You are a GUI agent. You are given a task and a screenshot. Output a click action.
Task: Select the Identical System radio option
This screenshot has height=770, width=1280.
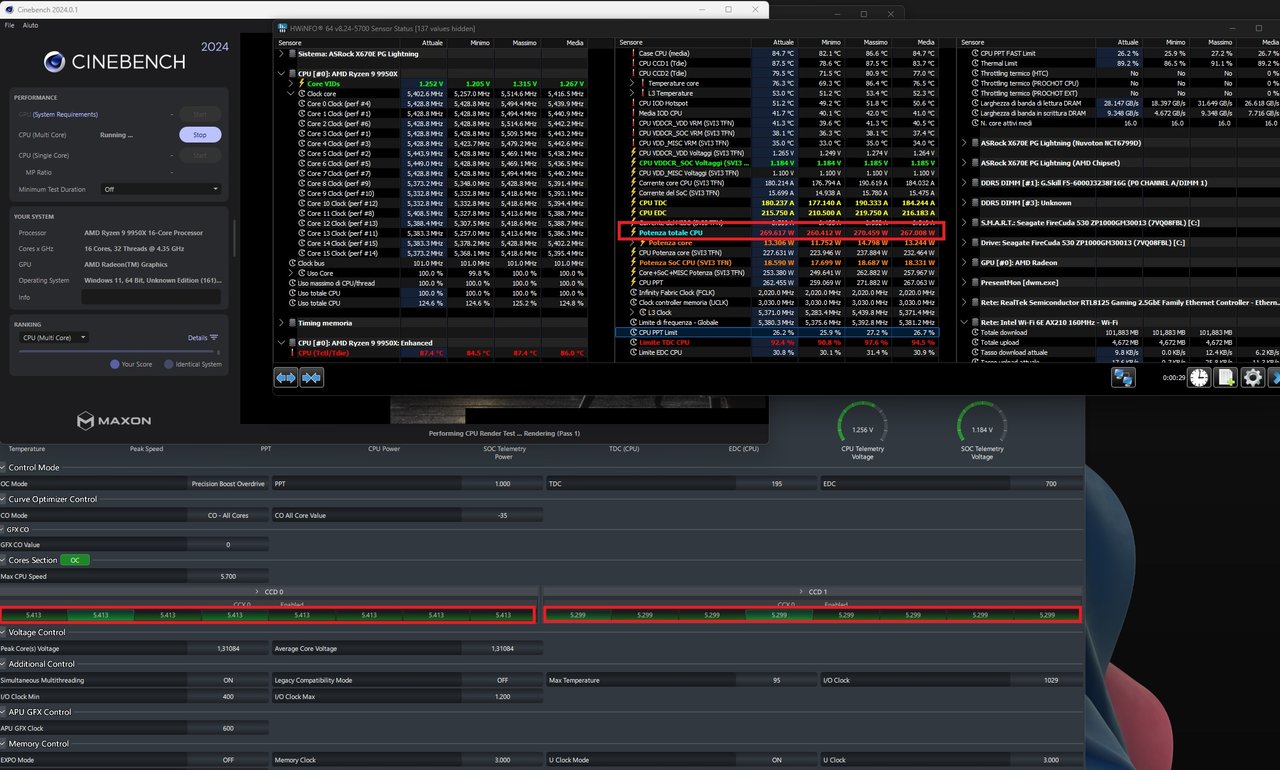pyautogui.click(x=168, y=364)
